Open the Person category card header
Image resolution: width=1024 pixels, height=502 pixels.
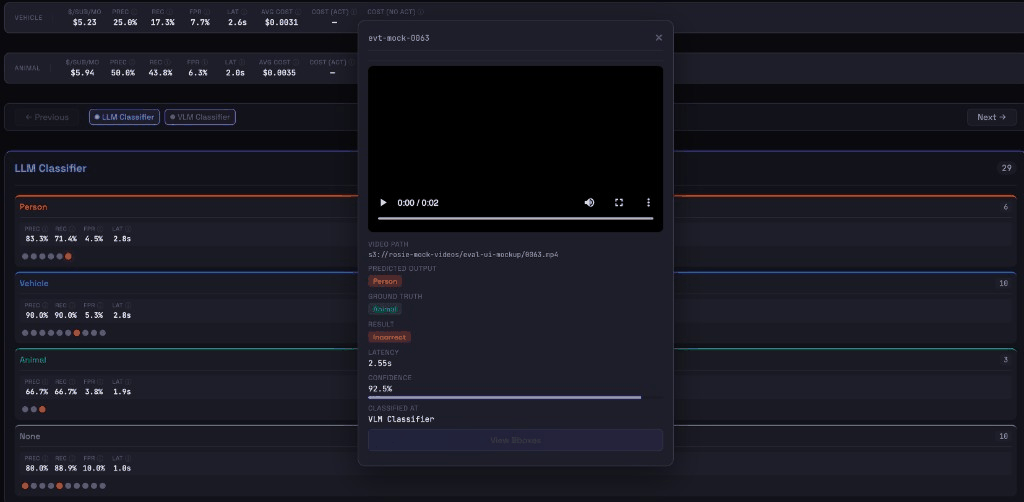point(515,207)
